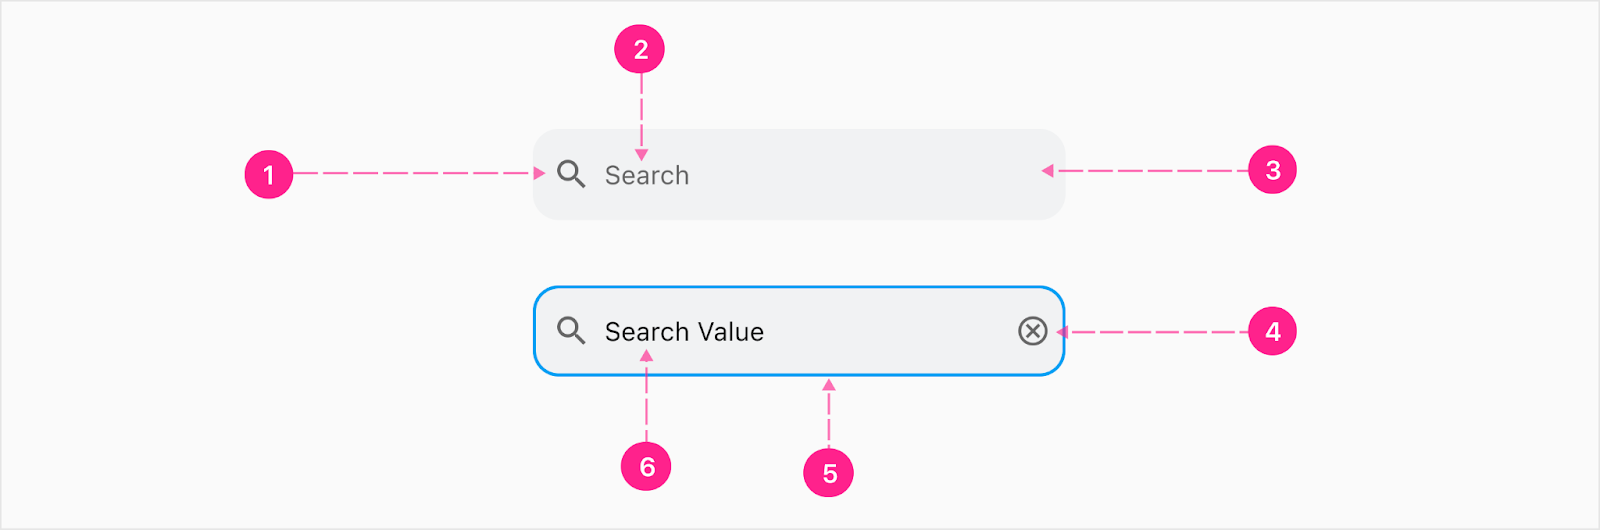Click the Search Value text in the focused field
This screenshot has width=1600, height=530.
pyautogui.click(x=684, y=332)
